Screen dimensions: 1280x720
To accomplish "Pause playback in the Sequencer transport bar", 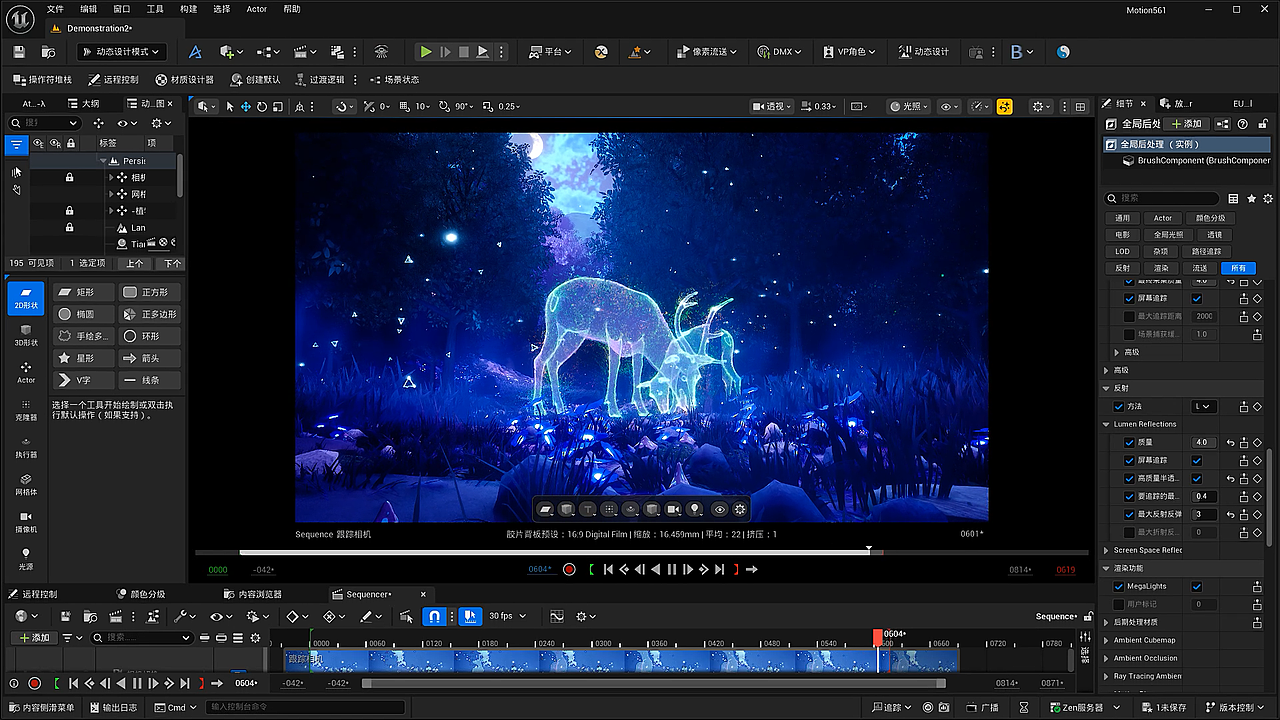I will [x=137, y=683].
